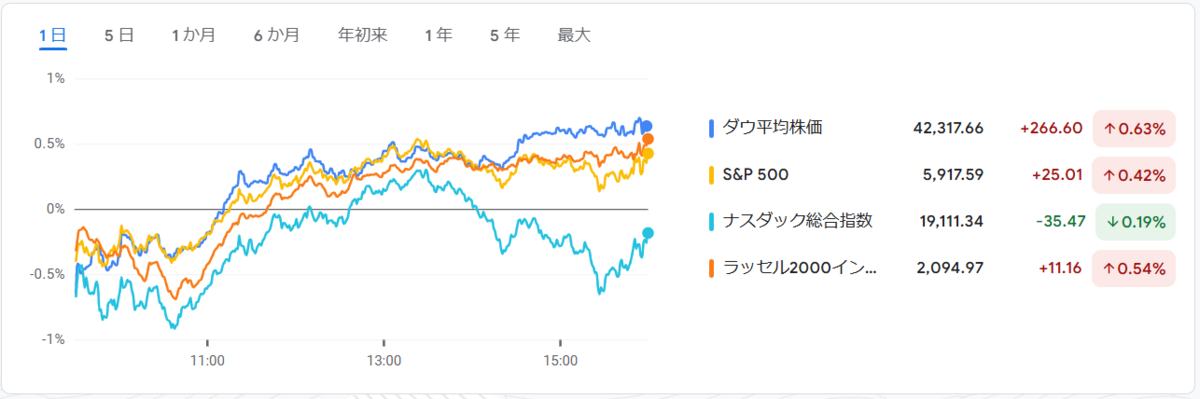This screenshot has height=399, width=1200.
Task: Open the S&P 500 index link
Action: click(755, 175)
